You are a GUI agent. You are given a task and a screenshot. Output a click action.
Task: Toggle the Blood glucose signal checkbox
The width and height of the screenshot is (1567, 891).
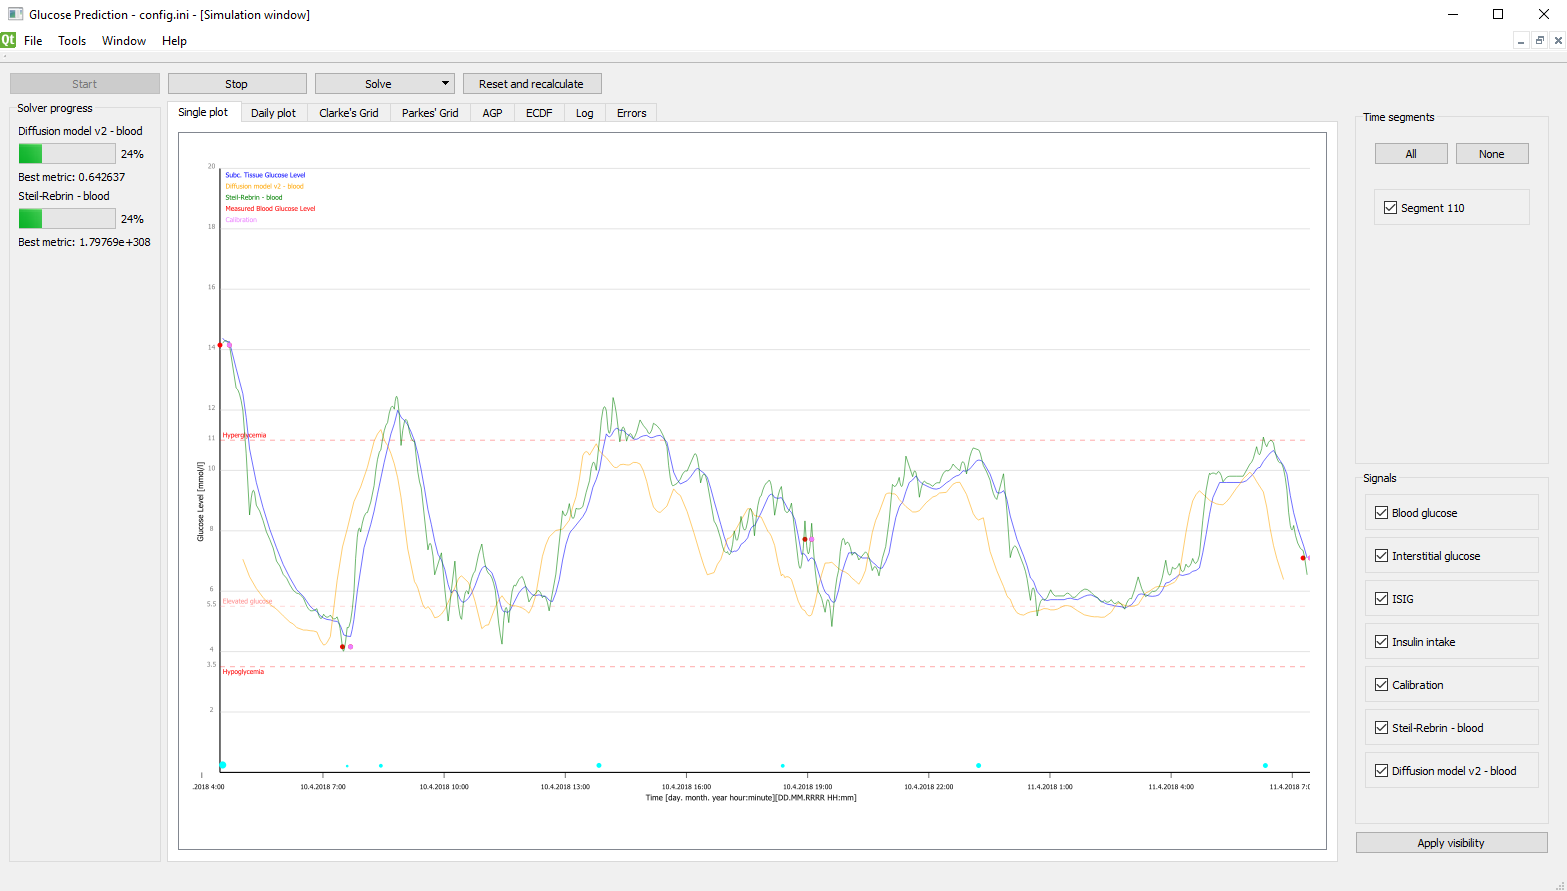click(x=1381, y=513)
